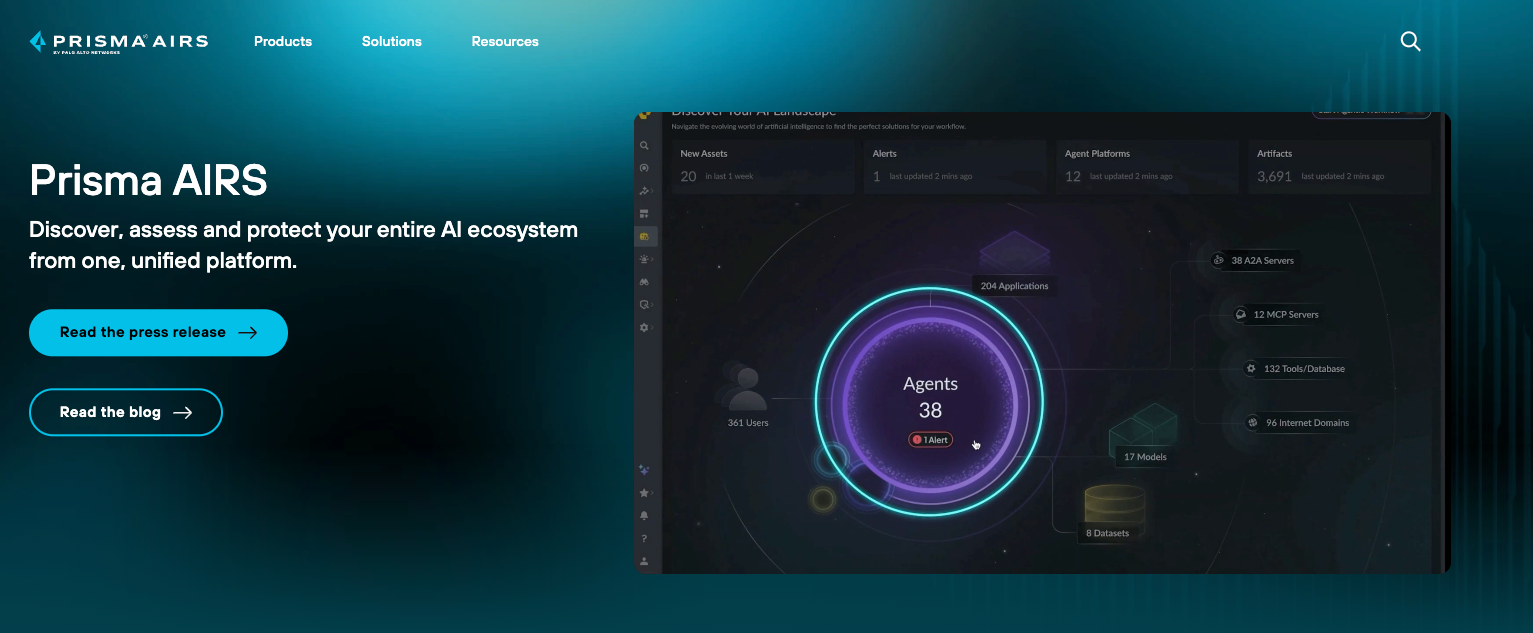The height and width of the screenshot is (633, 1533).
Task: Click the settings gear in dashboard sidebar
Action: pos(645,328)
